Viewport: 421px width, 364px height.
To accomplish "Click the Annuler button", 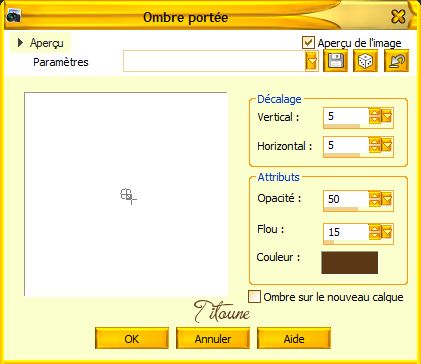I will coord(213,339).
